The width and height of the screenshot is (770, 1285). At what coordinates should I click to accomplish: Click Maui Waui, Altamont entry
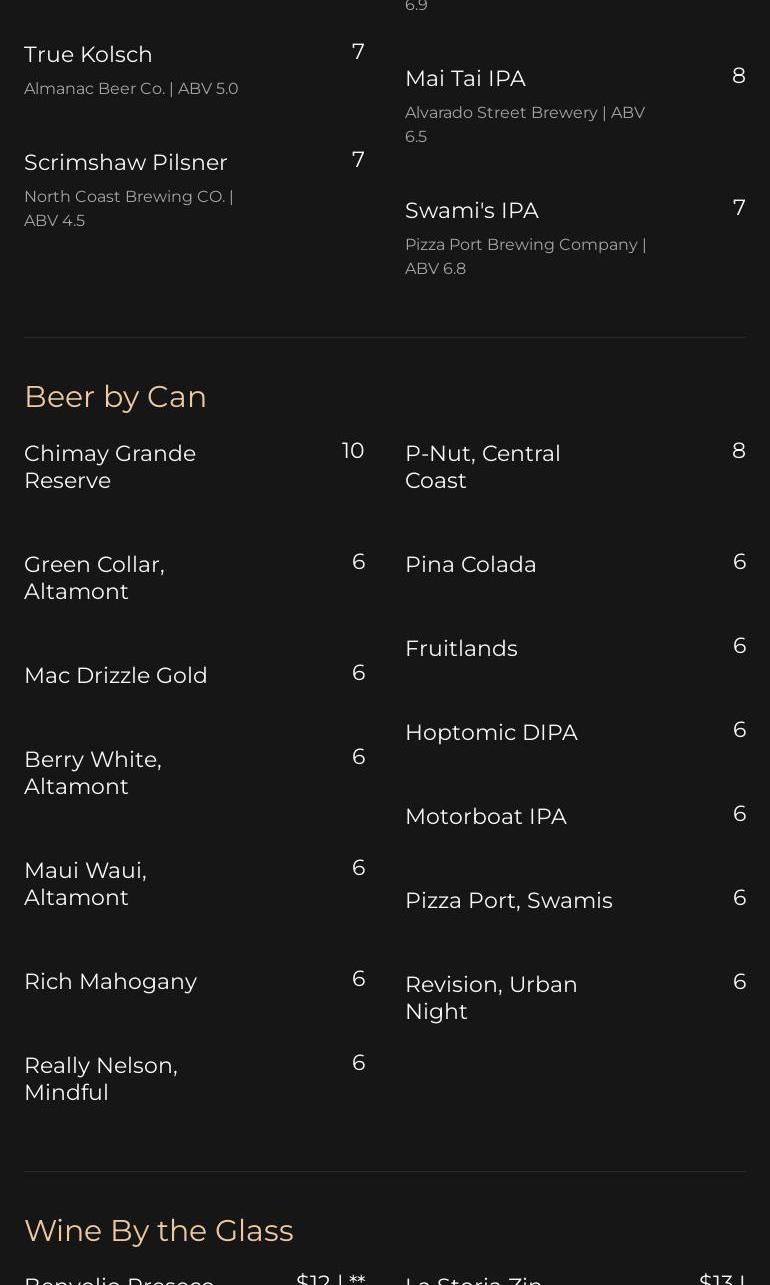tap(86, 884)
